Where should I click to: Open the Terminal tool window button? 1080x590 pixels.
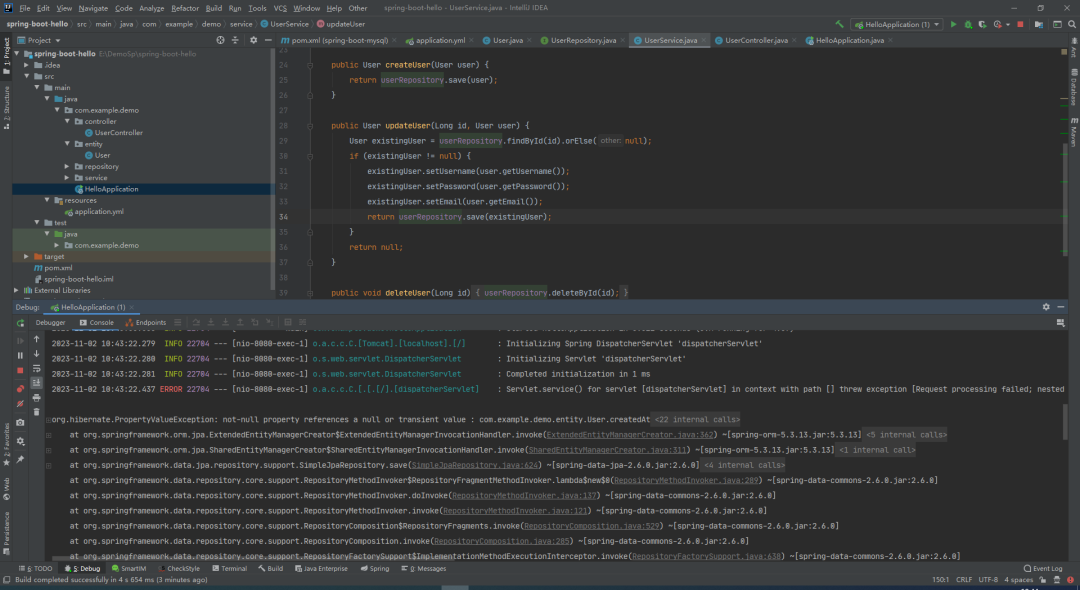(x=229, y=569)
